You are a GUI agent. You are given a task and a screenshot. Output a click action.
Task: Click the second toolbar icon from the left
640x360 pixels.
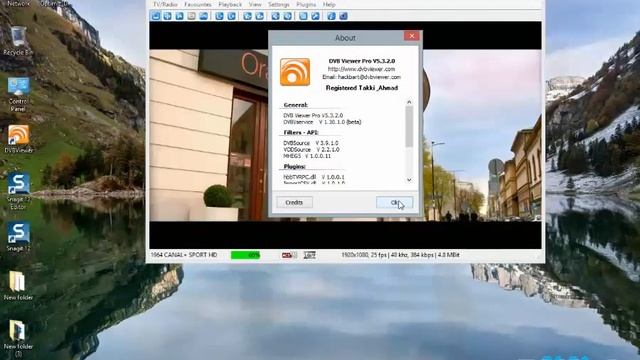pyautogui.click(x=167, y=16)
